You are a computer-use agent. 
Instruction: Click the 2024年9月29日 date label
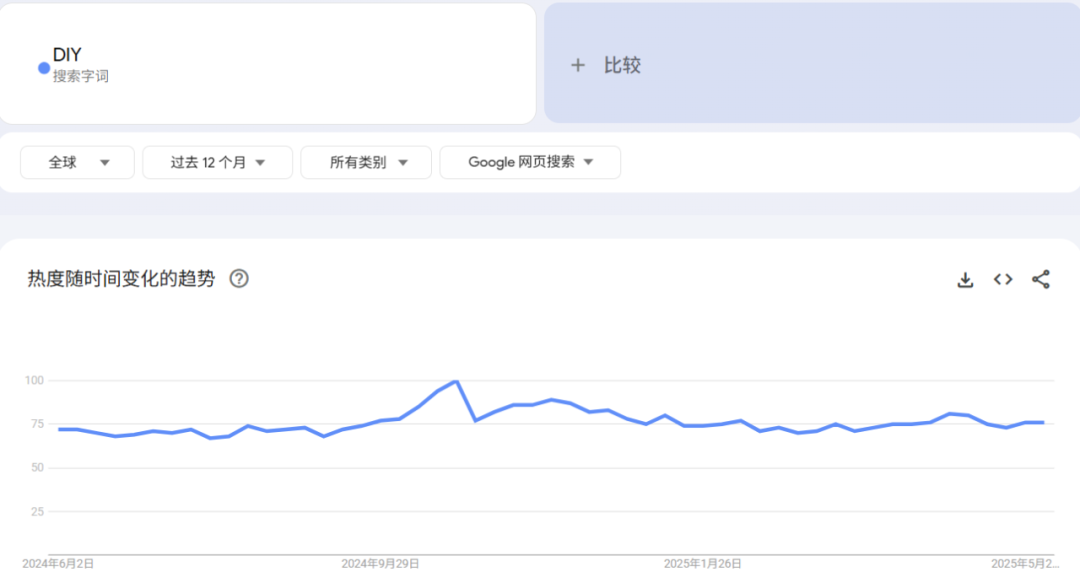tap(380, 564)
